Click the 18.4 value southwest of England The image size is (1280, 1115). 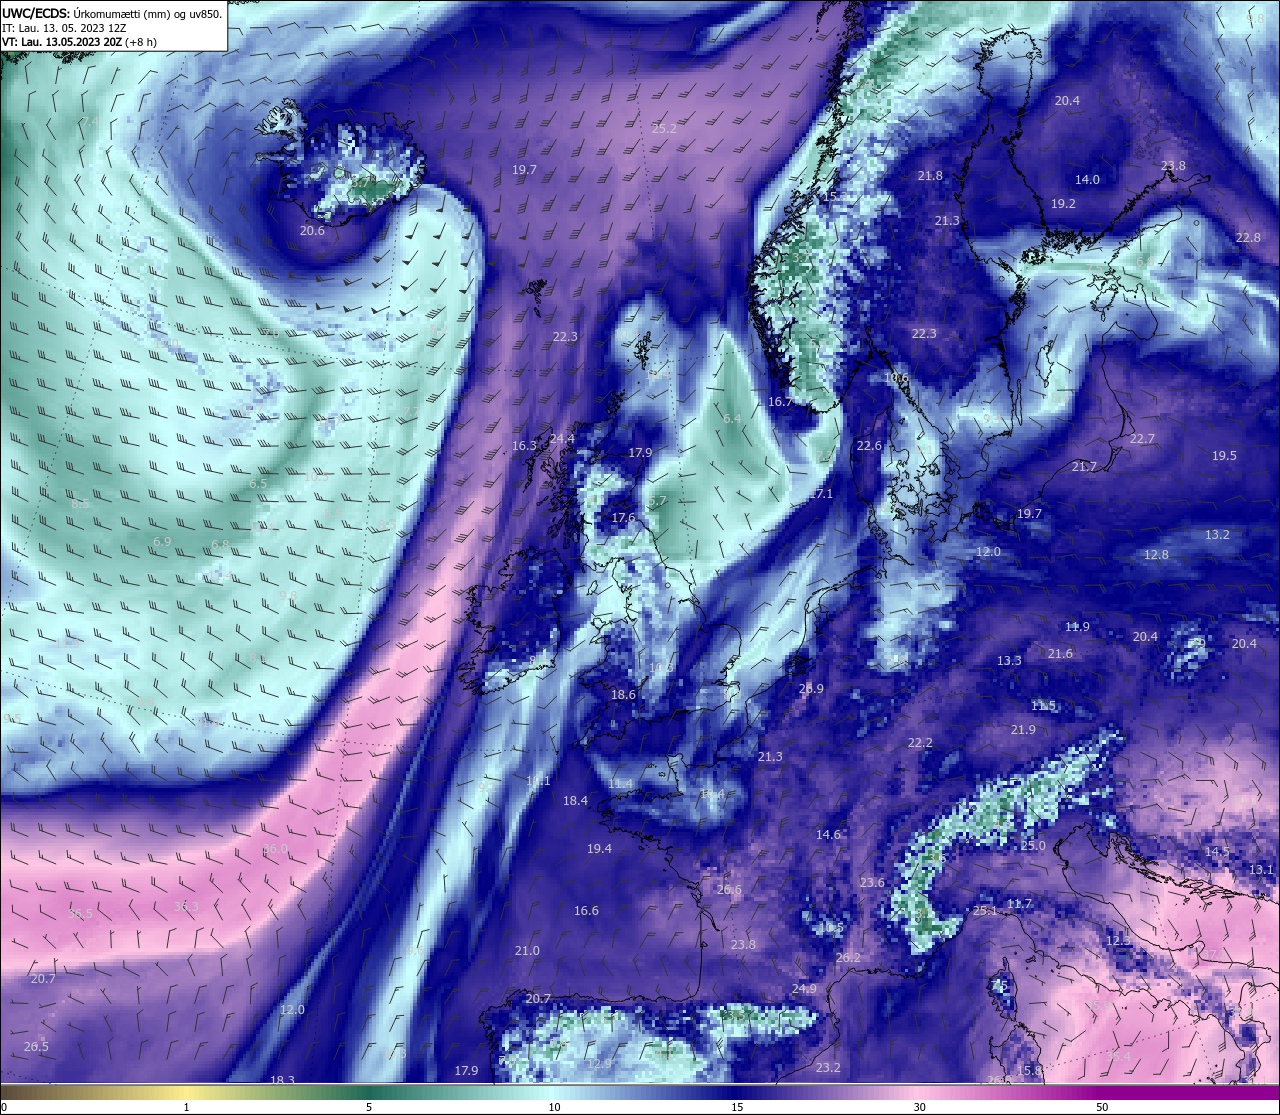[x=575, y=801]
